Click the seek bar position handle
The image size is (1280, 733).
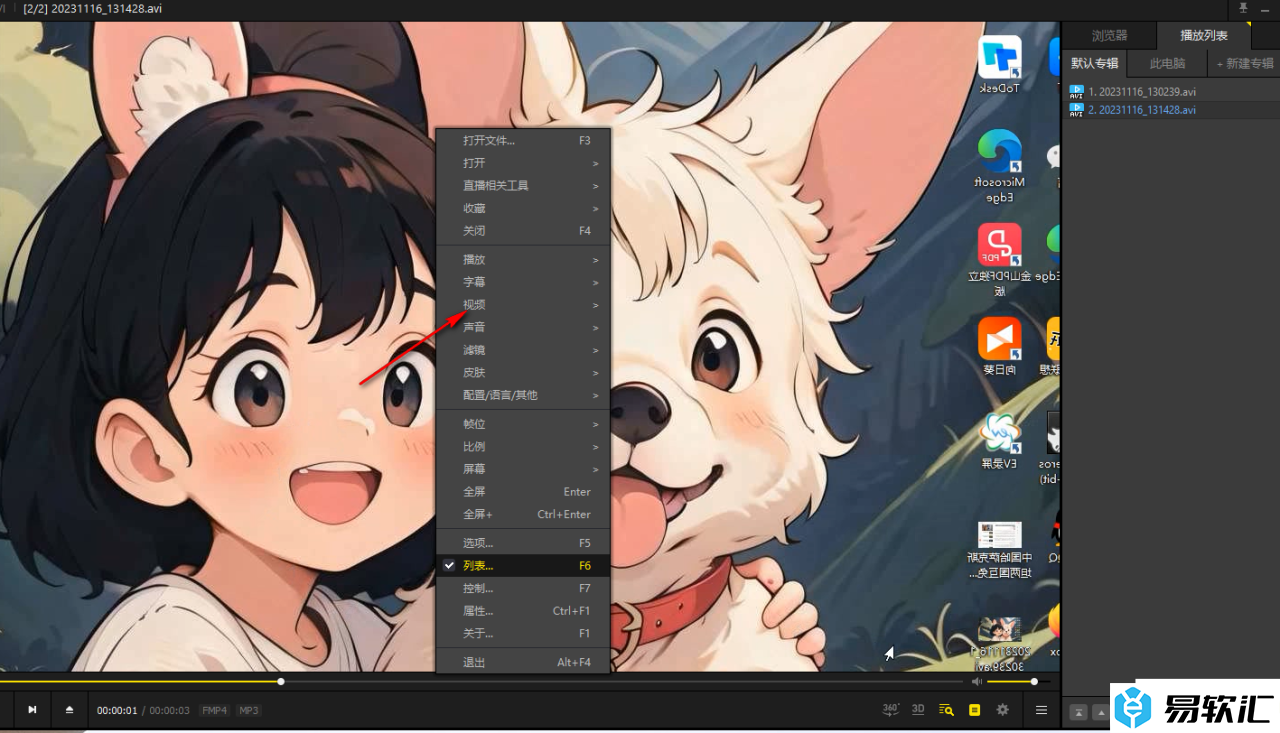[x=281, y=682]
